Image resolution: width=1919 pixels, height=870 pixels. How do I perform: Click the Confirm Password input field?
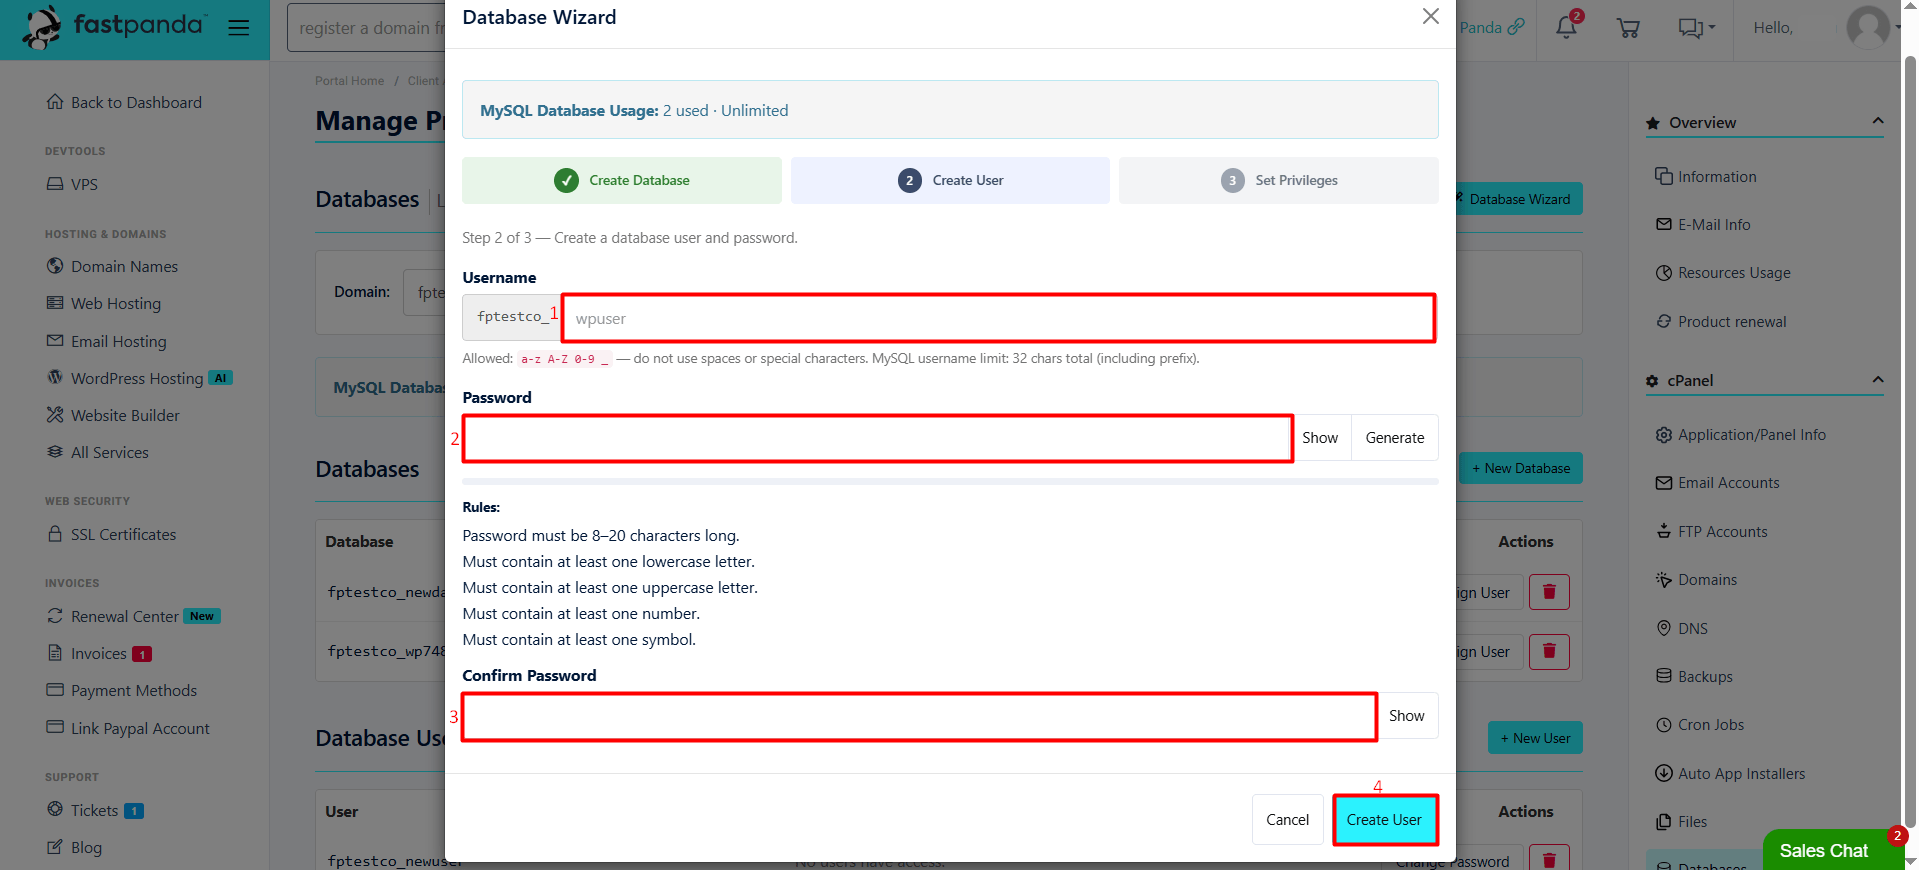[920, 716]
